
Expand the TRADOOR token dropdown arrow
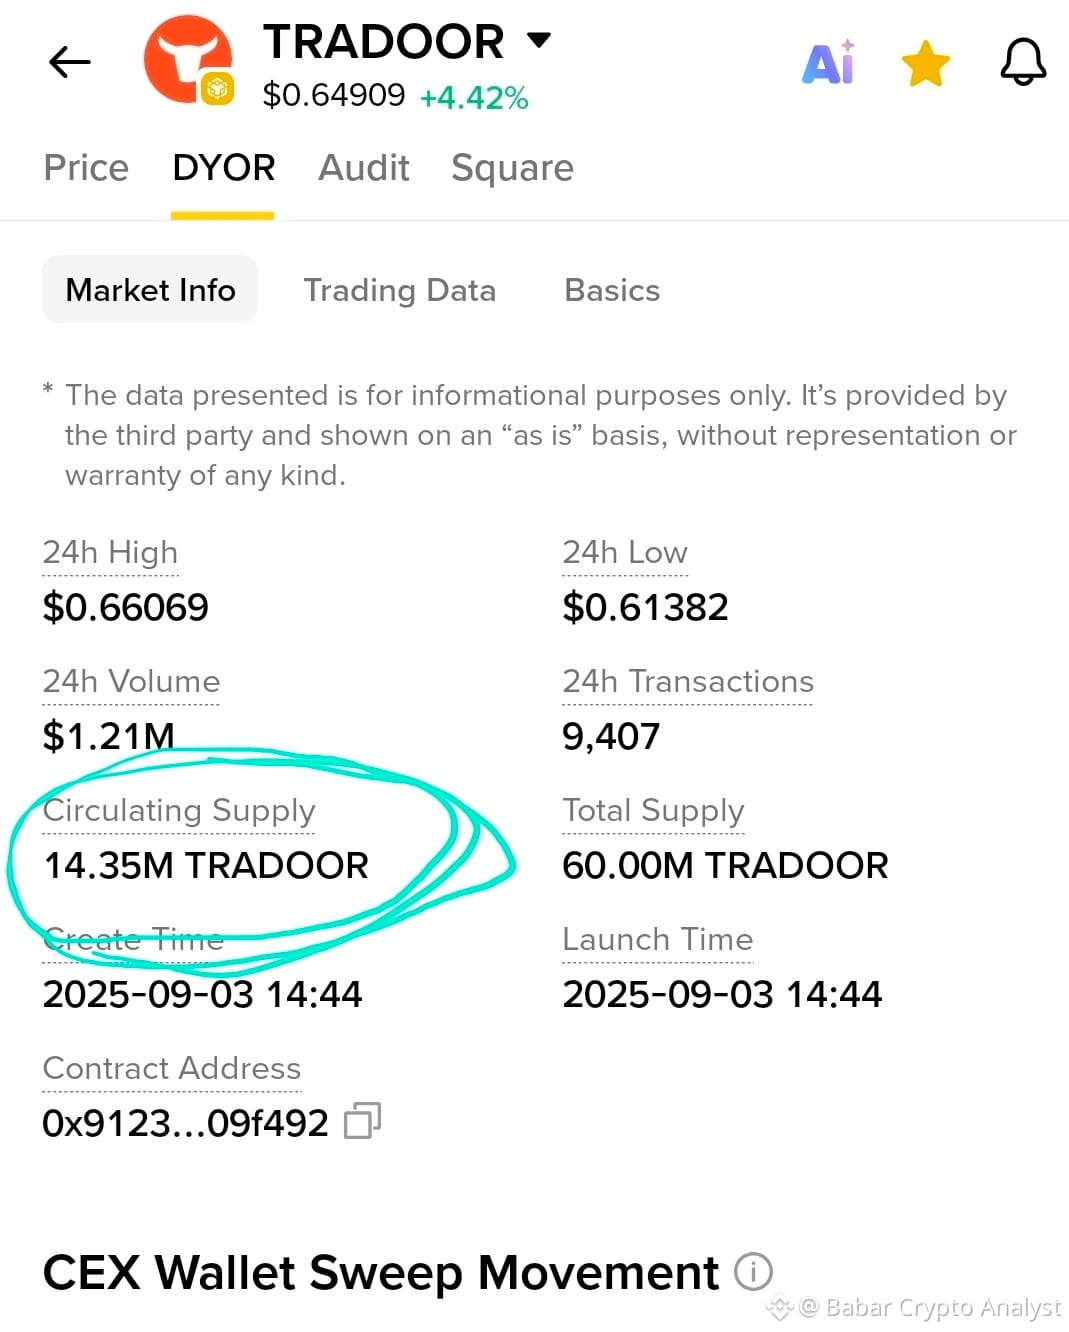pos(539,40)
